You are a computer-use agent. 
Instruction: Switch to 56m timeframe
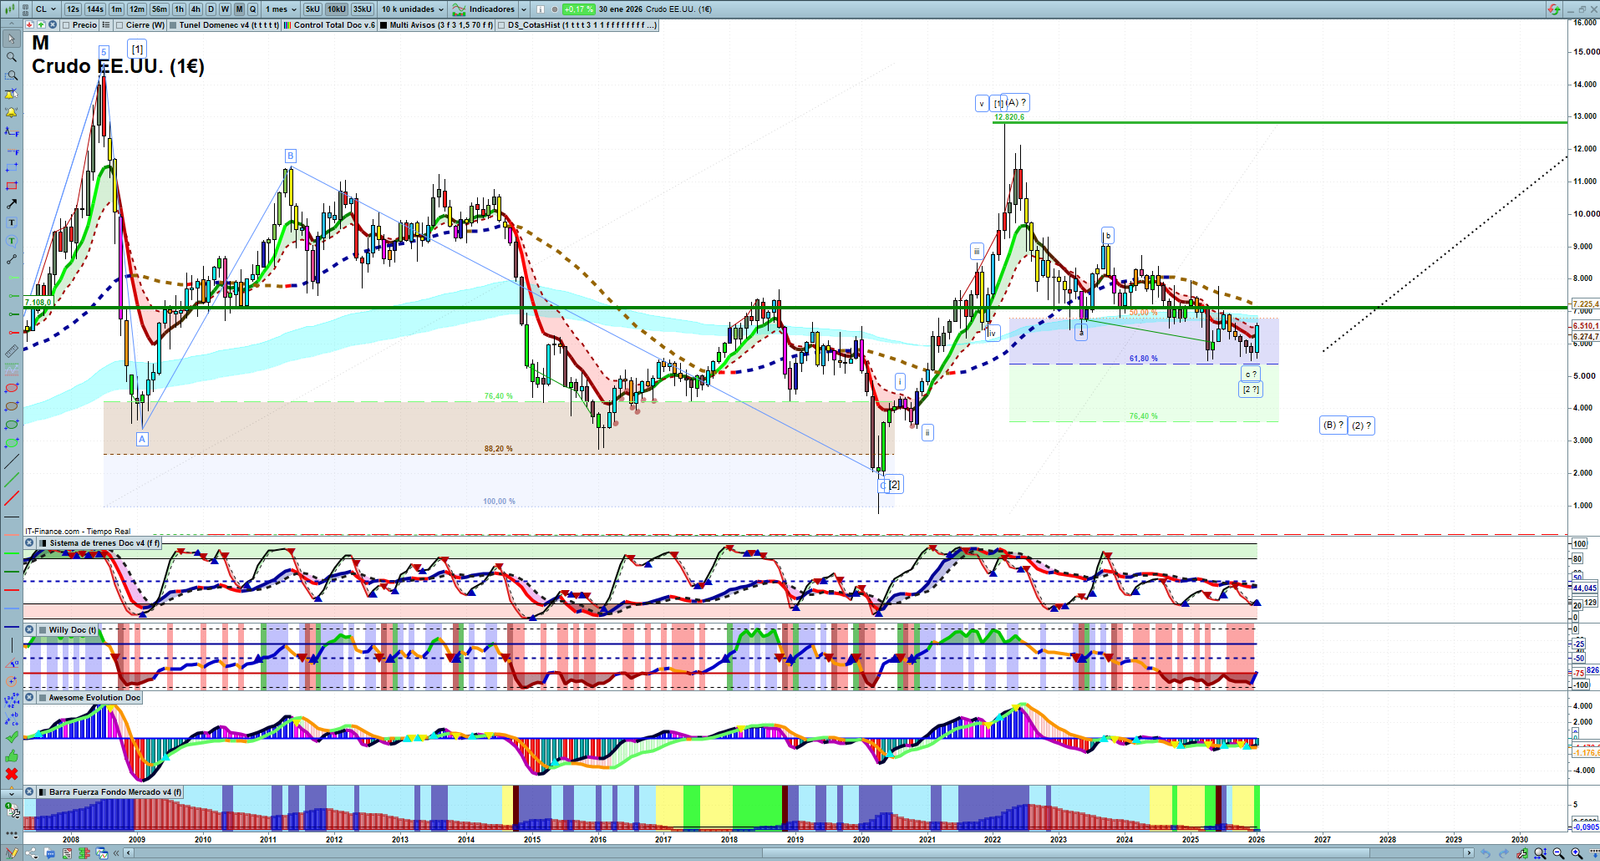tap(159, 9)
